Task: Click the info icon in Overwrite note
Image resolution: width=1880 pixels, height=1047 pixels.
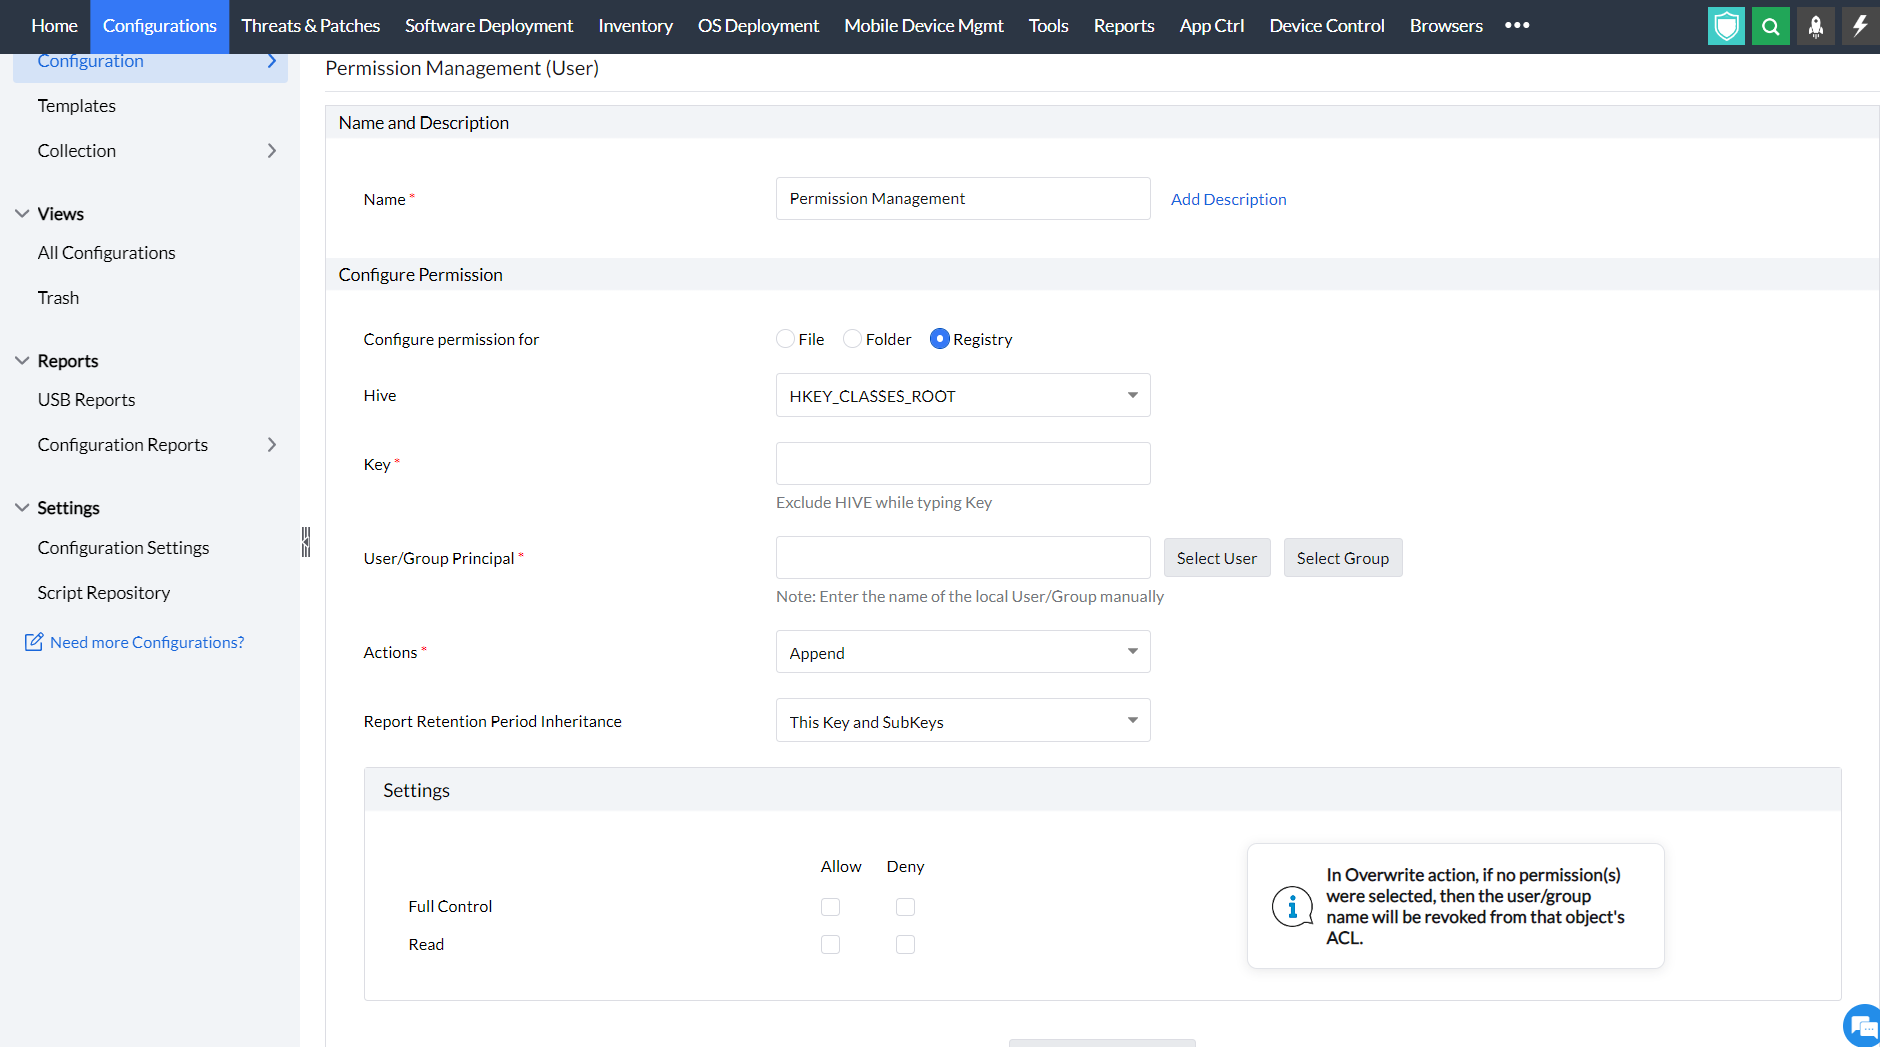Action: [x=1292, y=906]
